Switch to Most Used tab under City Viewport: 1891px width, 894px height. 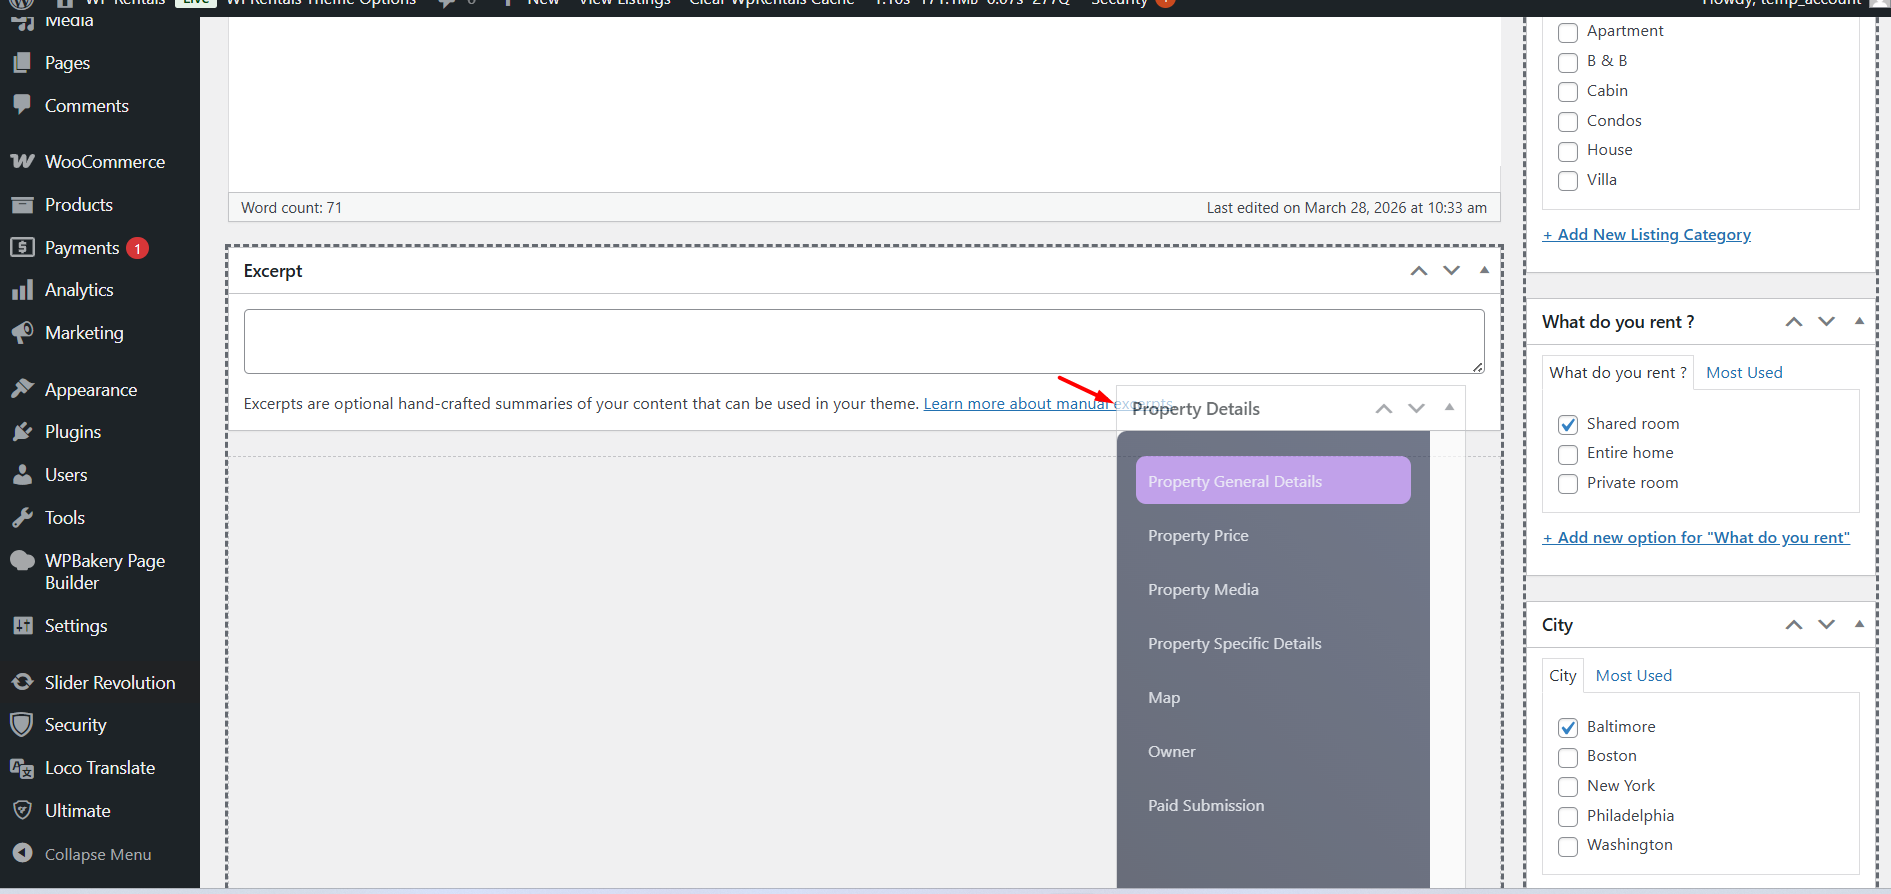point(1633,676)
